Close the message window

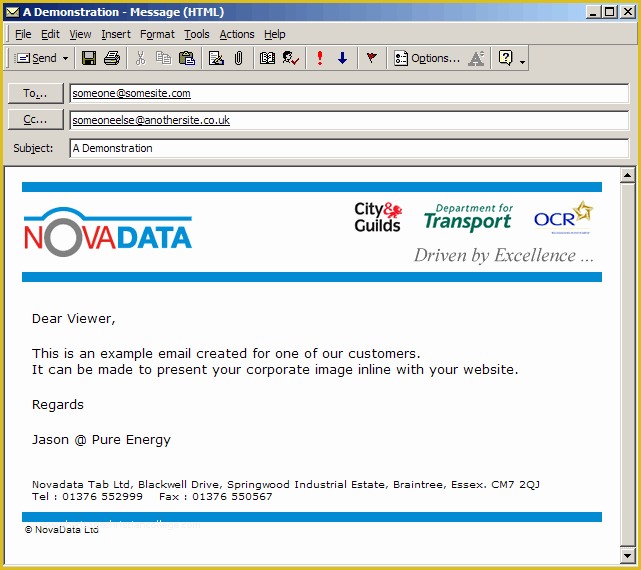pos(628,12)
